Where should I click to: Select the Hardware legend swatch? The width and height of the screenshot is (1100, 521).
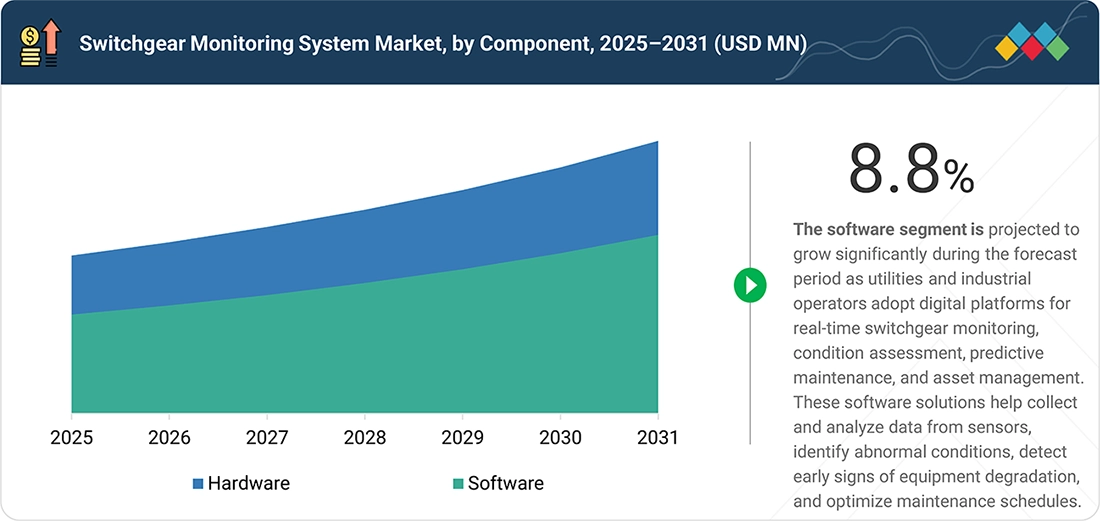point(198,484)
